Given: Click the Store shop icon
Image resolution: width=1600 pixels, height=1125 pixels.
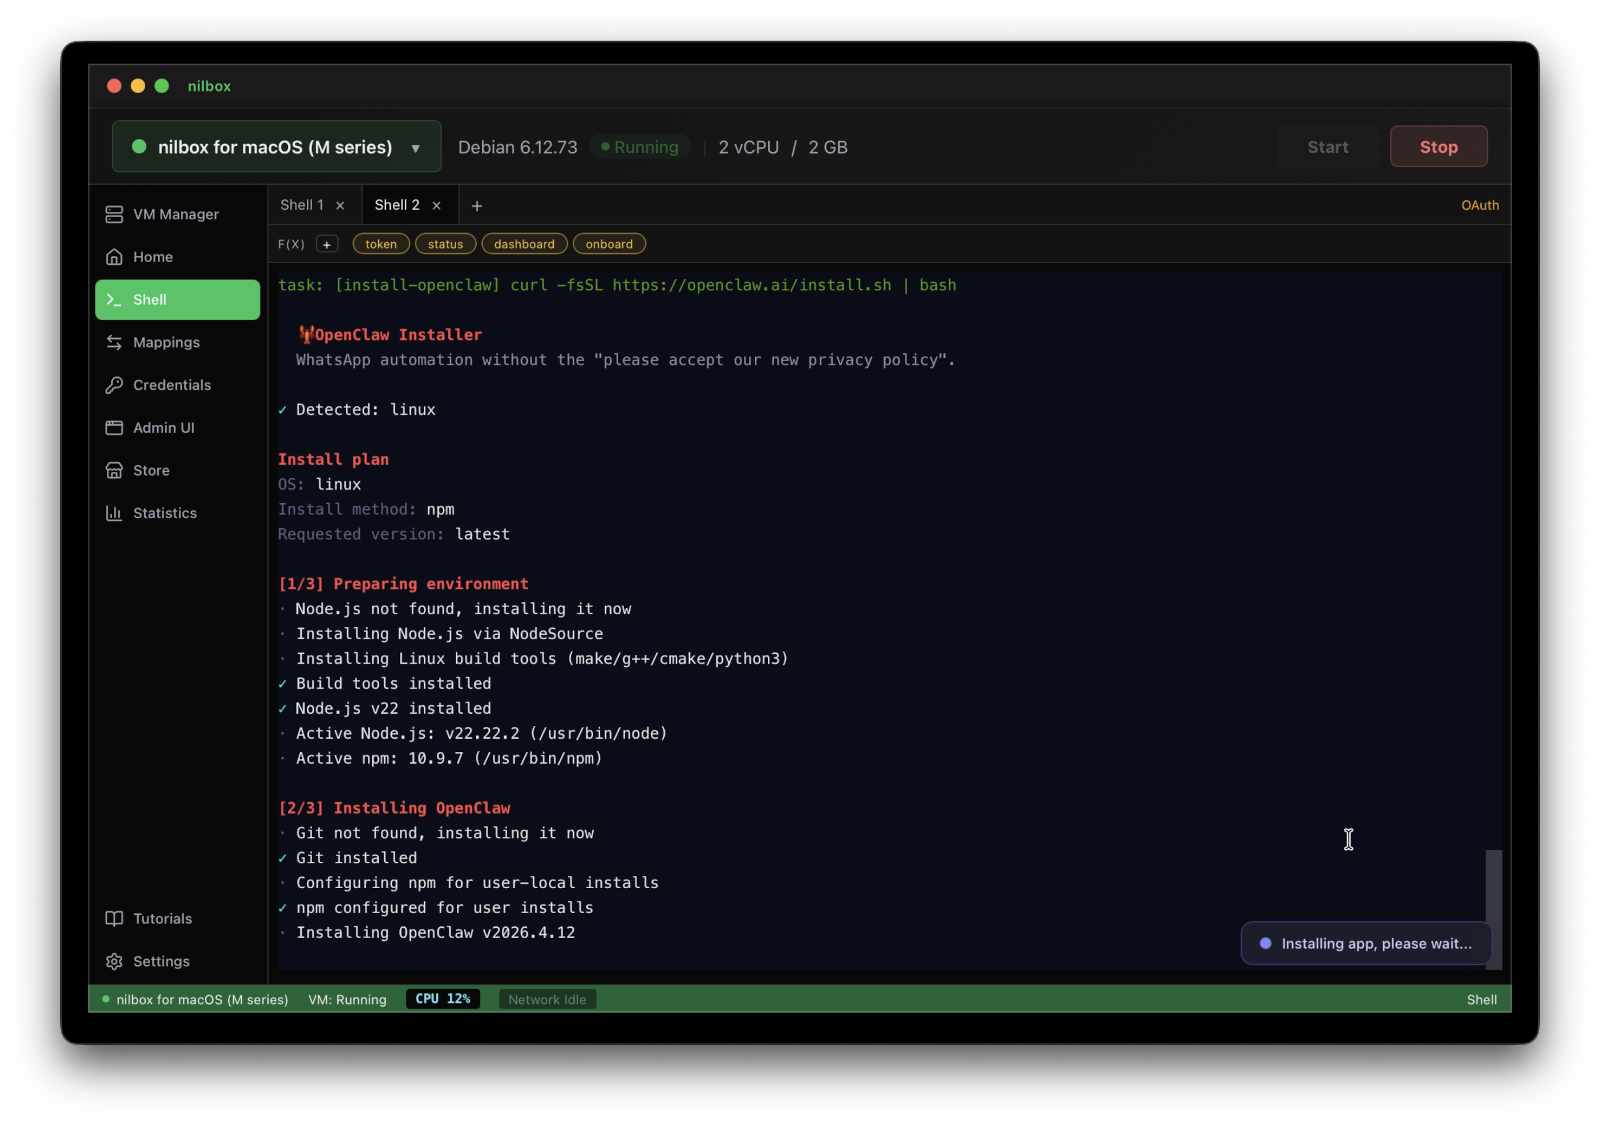Looking at the screenshot, I should point(114,470).
